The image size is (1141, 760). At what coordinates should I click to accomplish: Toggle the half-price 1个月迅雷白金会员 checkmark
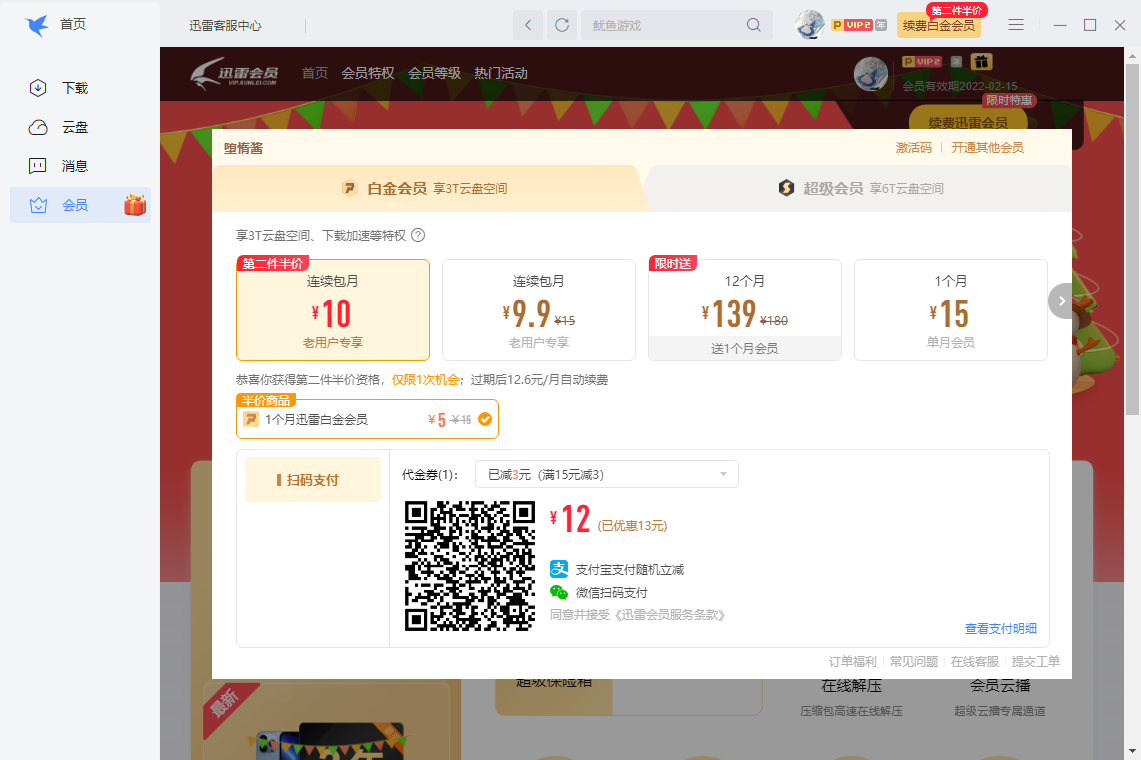pyautogui.click(x=485, y=419)
